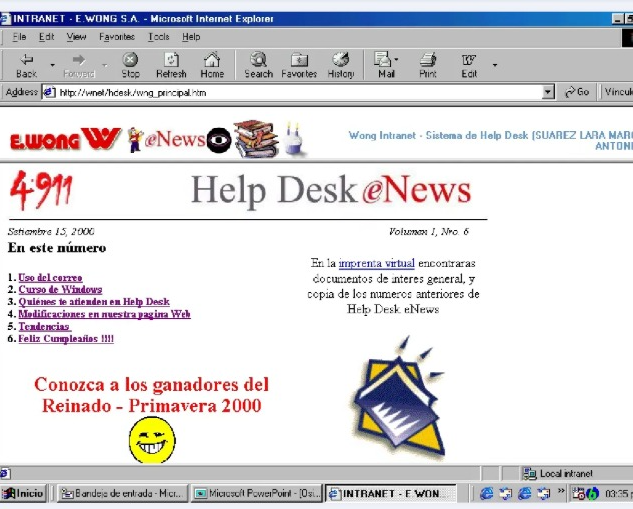633x509 pixels.
Task: Click the yellow smiley face image
Action: point(152,440)
